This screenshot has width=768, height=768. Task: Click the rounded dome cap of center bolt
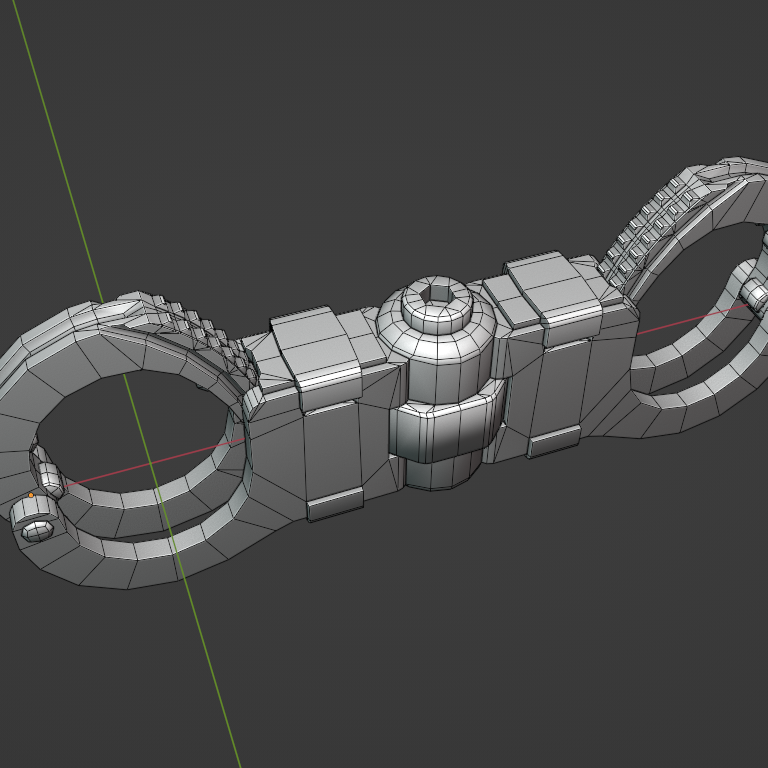[x=436, y=312]
